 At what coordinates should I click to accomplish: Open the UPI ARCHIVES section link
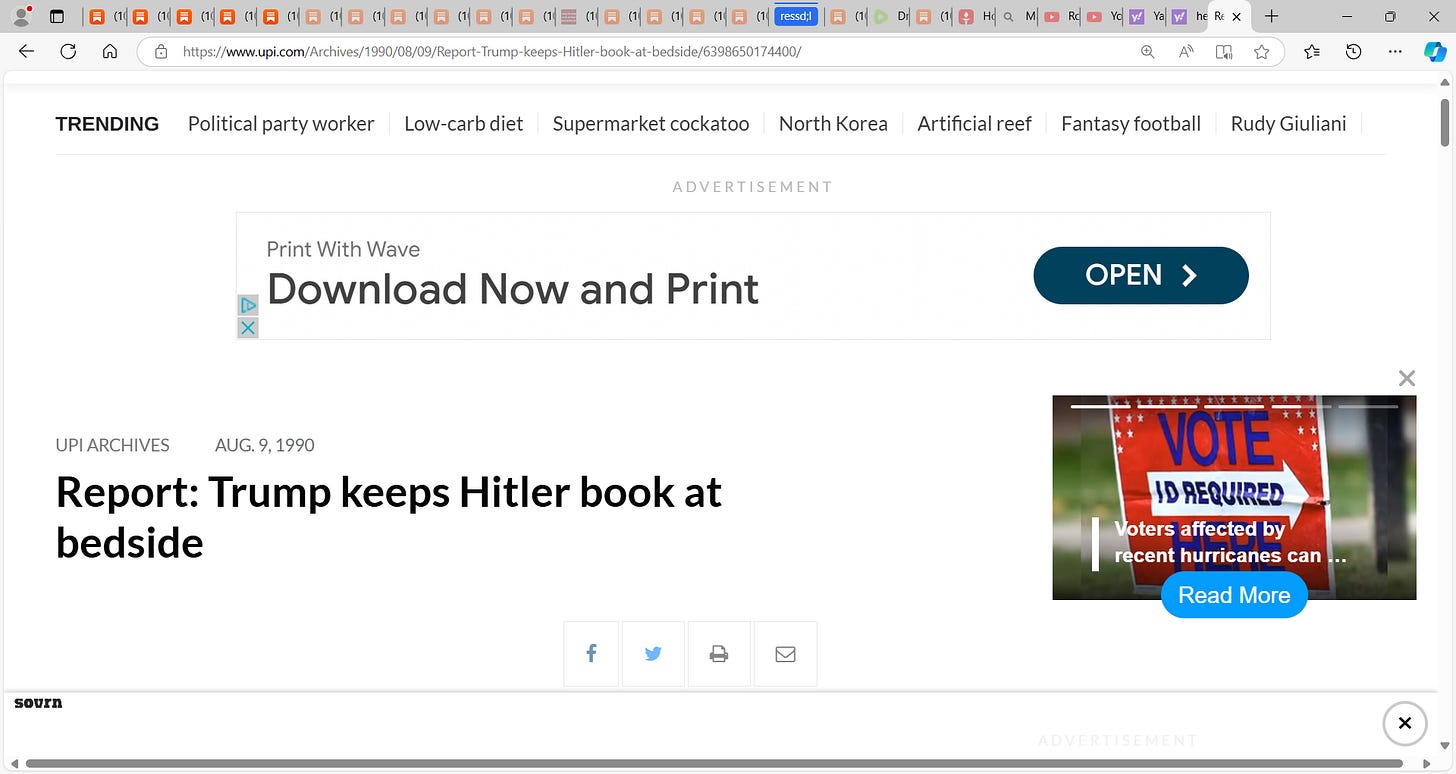113,445
